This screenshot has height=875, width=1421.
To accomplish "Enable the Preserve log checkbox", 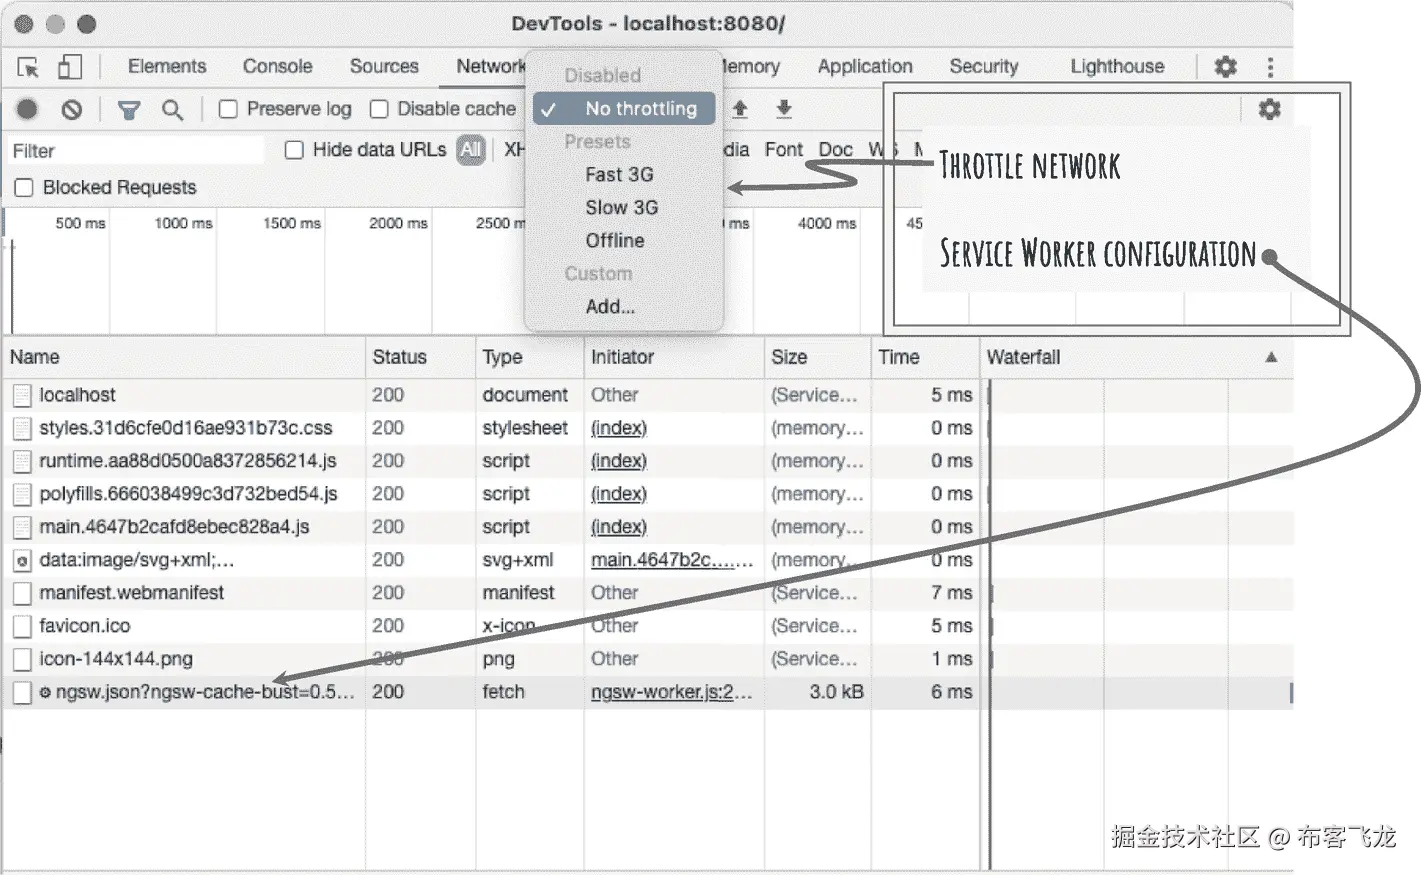I will pos(228,109).
